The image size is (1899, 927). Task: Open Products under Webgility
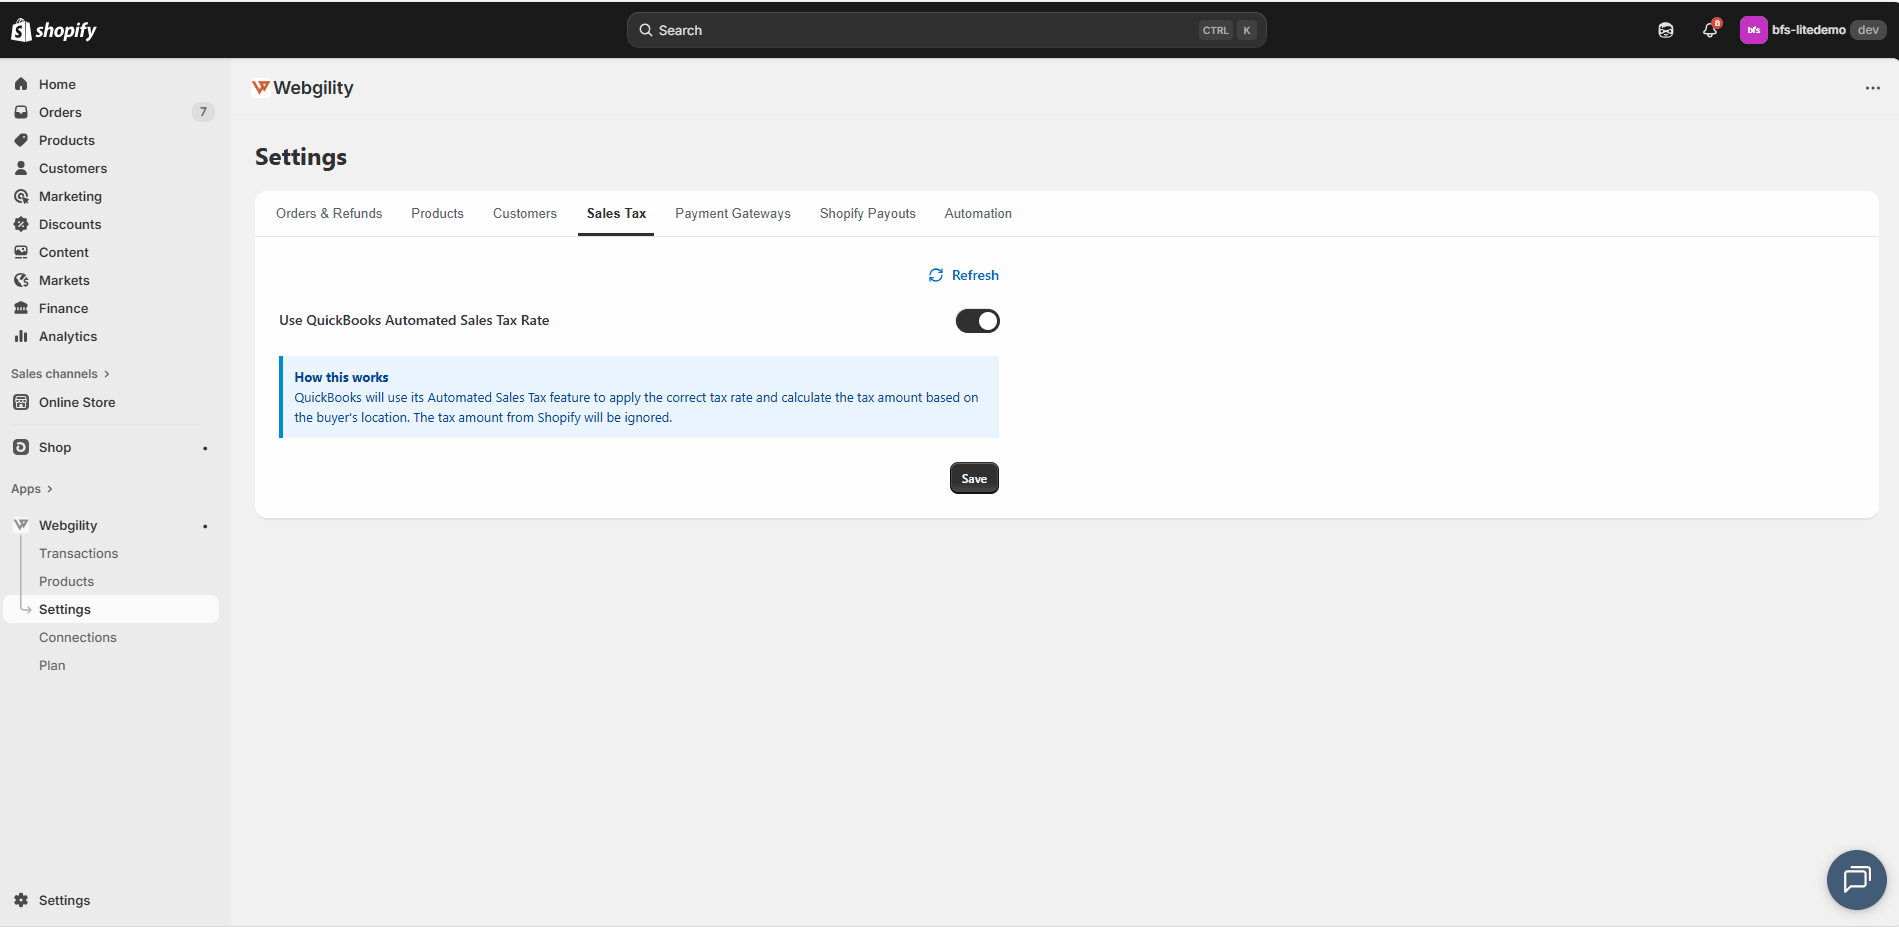coord(66,581)
